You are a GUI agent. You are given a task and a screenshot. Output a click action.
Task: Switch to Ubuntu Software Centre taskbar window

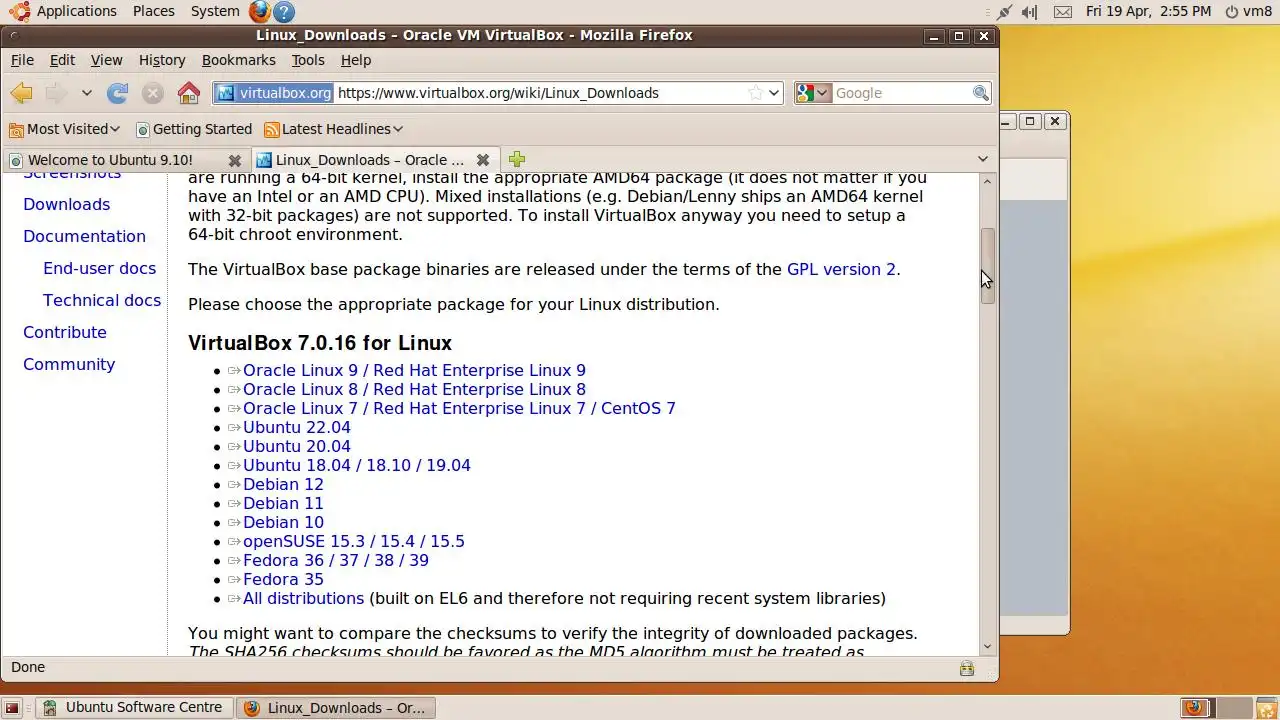click(x=135, y=708)
